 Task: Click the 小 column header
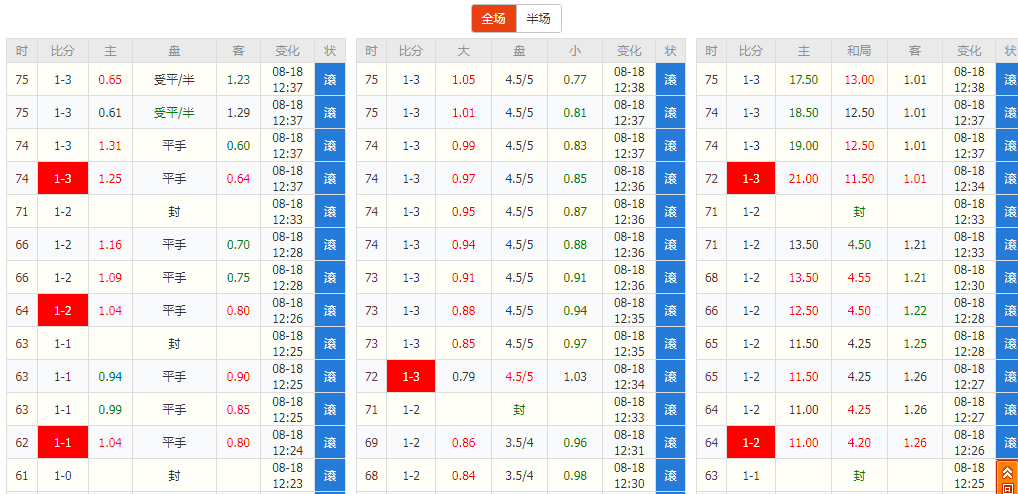[575, 51]
